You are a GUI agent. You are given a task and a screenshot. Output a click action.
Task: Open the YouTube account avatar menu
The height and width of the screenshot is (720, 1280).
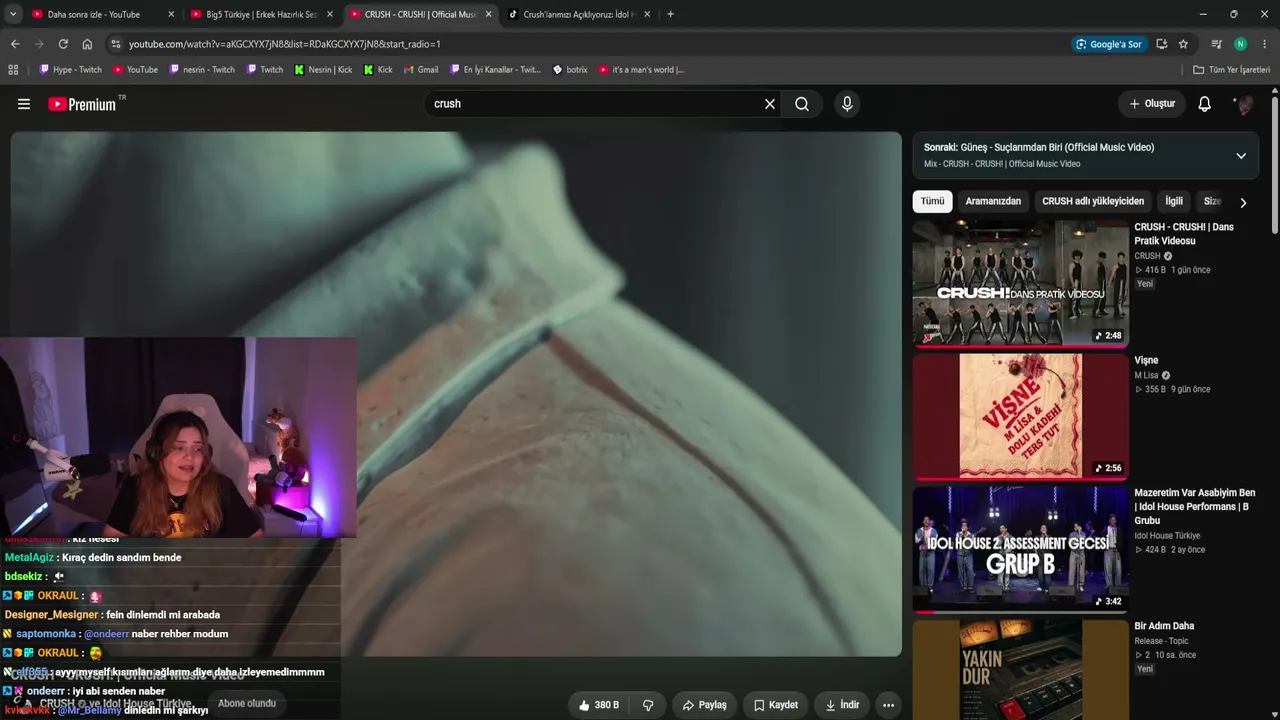point(1244,104)
